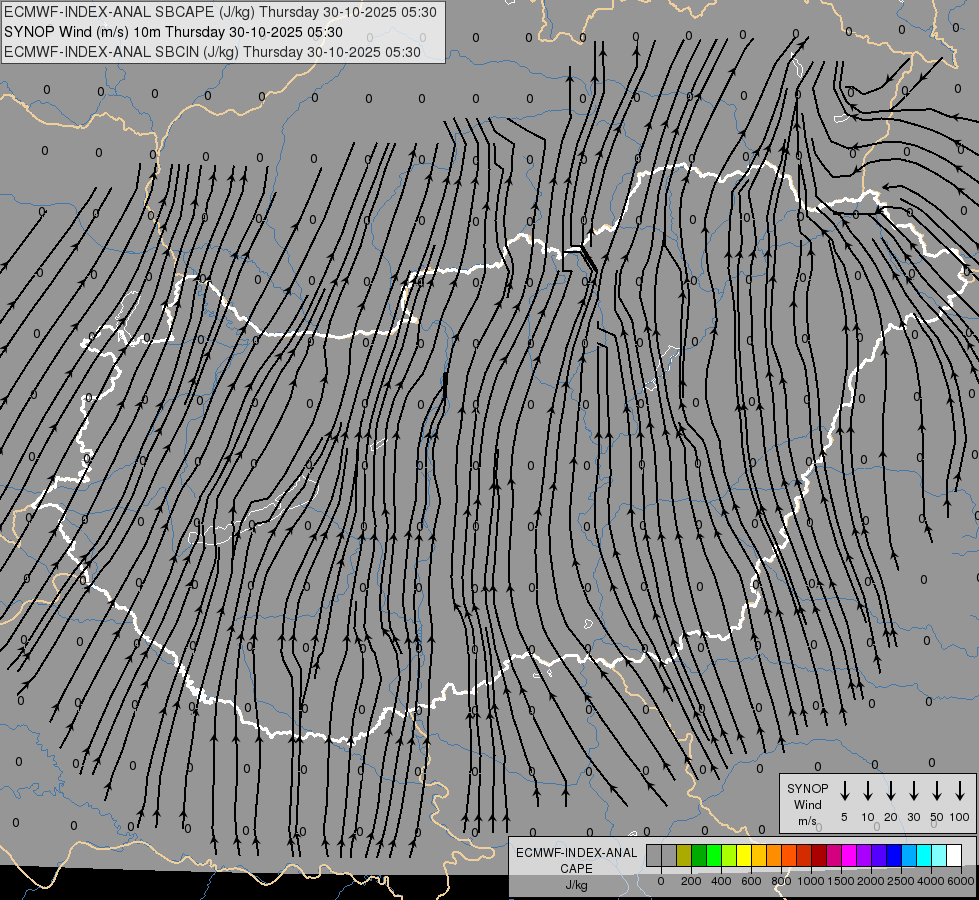Image resolution: width=979 pixels, height=900 pixels.
Task: Click the 4000 label on CAPE scale
Action: point(931,881)
